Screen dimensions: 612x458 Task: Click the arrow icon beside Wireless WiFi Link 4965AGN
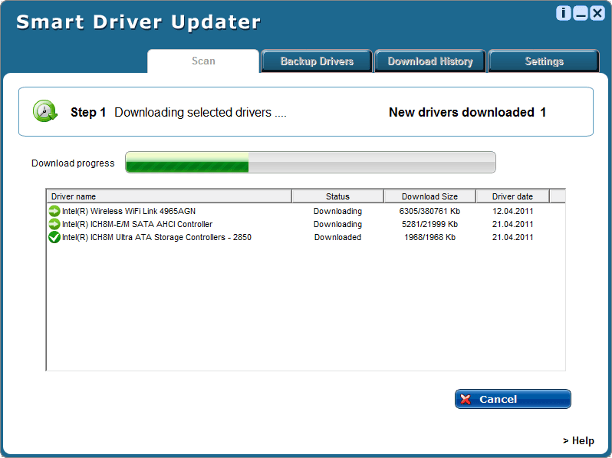[x=54, y=211]
